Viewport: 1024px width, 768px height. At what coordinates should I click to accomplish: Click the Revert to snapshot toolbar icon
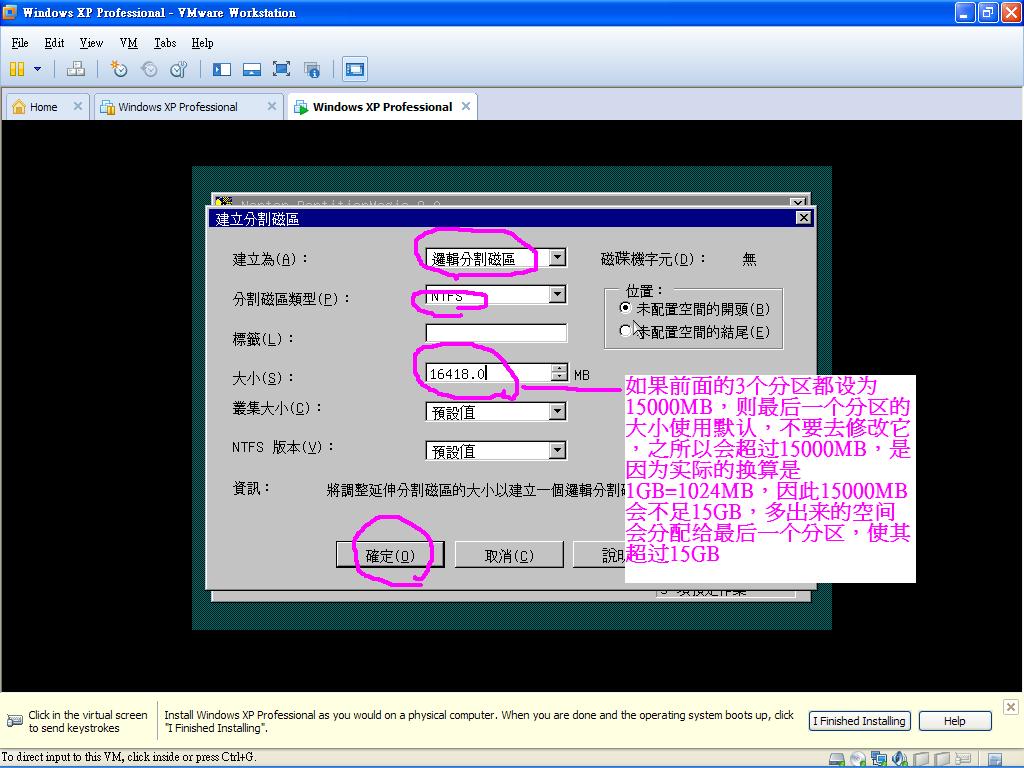click(x=149, y=69)
